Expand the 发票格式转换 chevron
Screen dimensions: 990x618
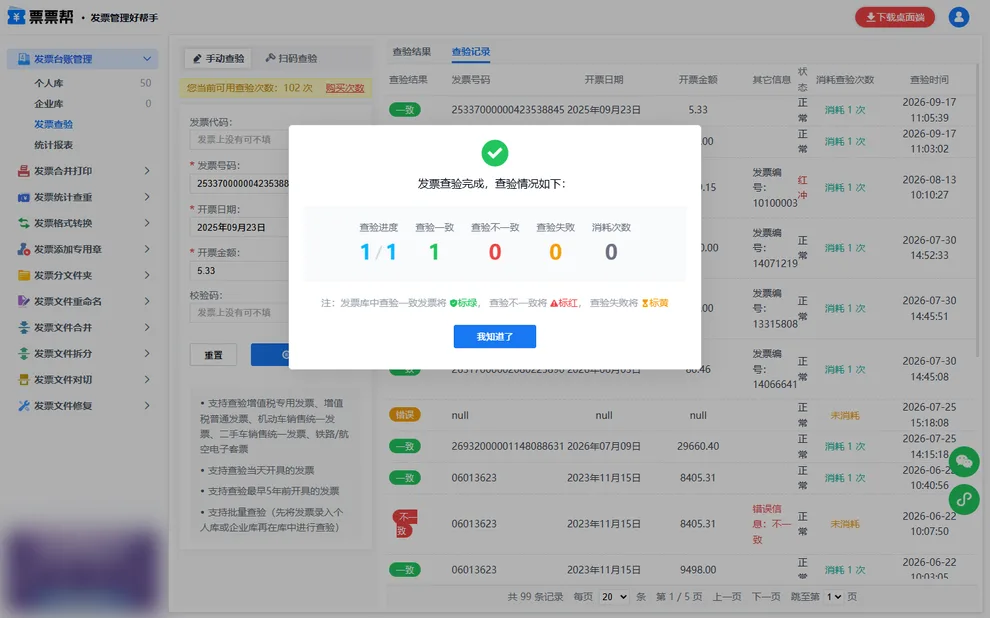[146, 223]
